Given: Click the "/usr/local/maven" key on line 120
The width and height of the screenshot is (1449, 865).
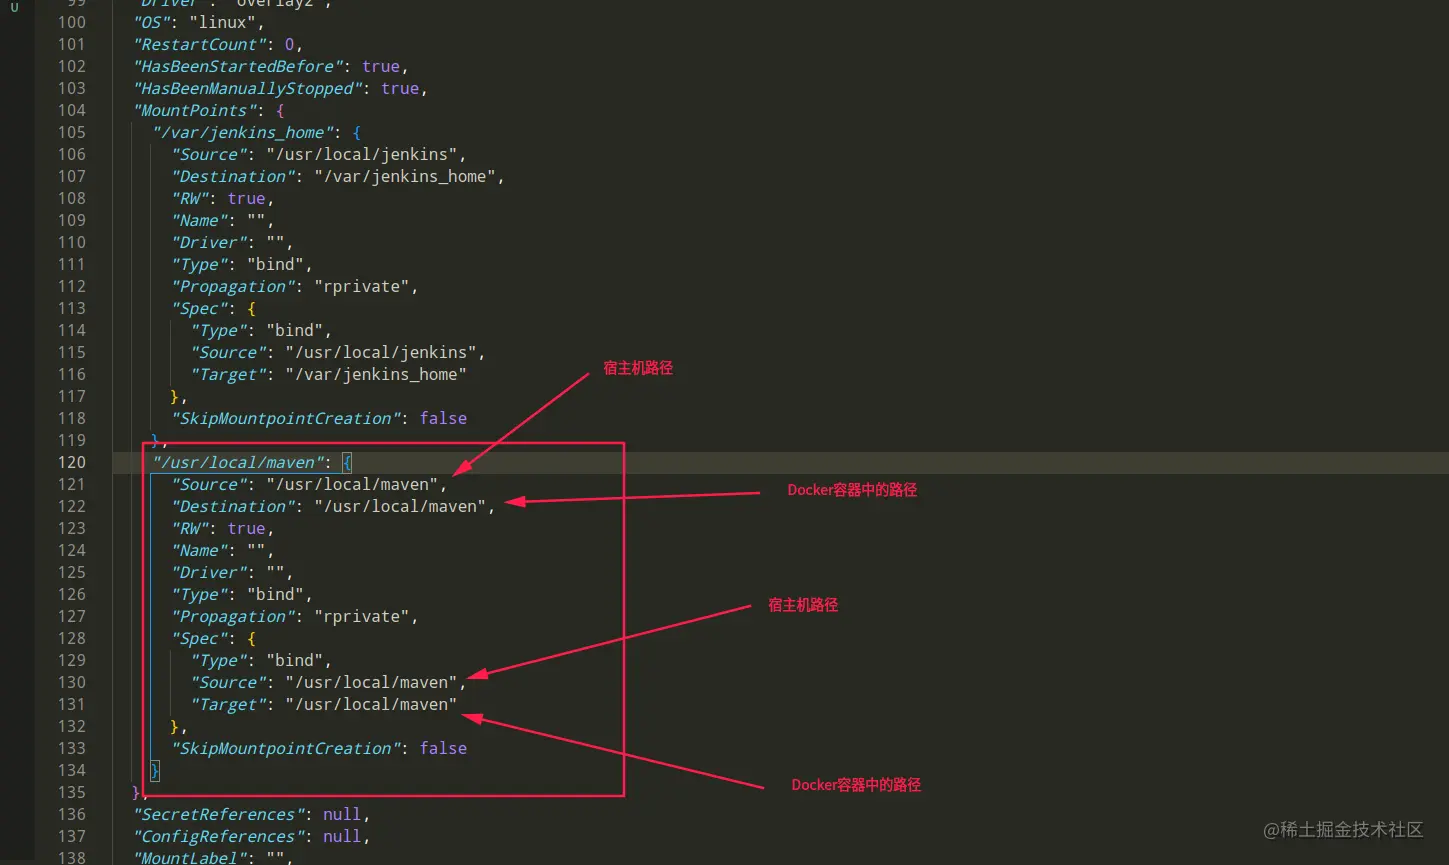Looking at the screenshot, I should [237, 462].
